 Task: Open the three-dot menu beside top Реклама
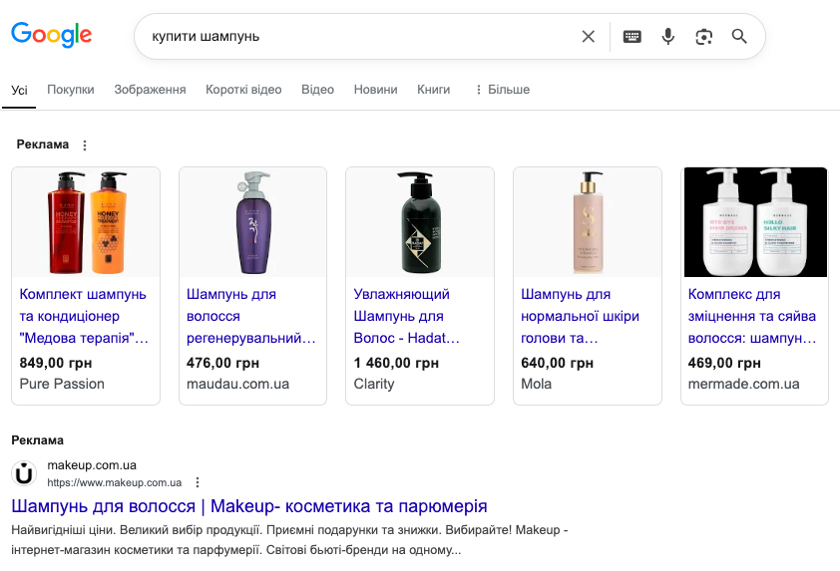click(85, 145)
